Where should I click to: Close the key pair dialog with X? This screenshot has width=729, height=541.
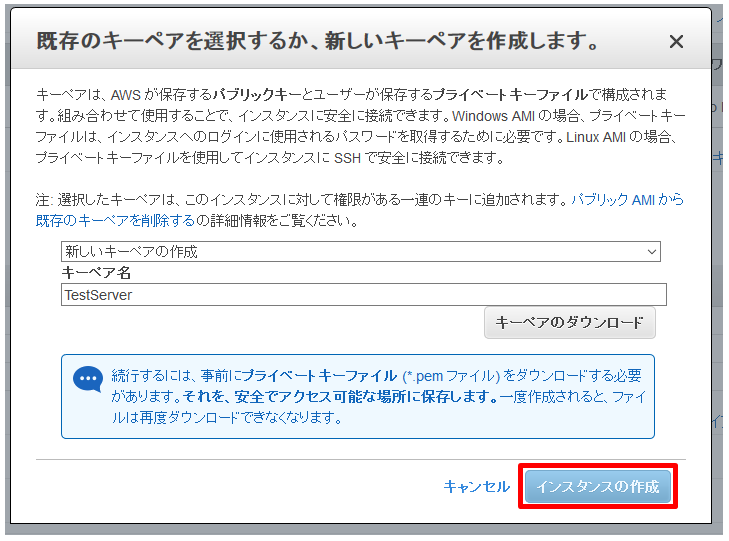(676, 41)
